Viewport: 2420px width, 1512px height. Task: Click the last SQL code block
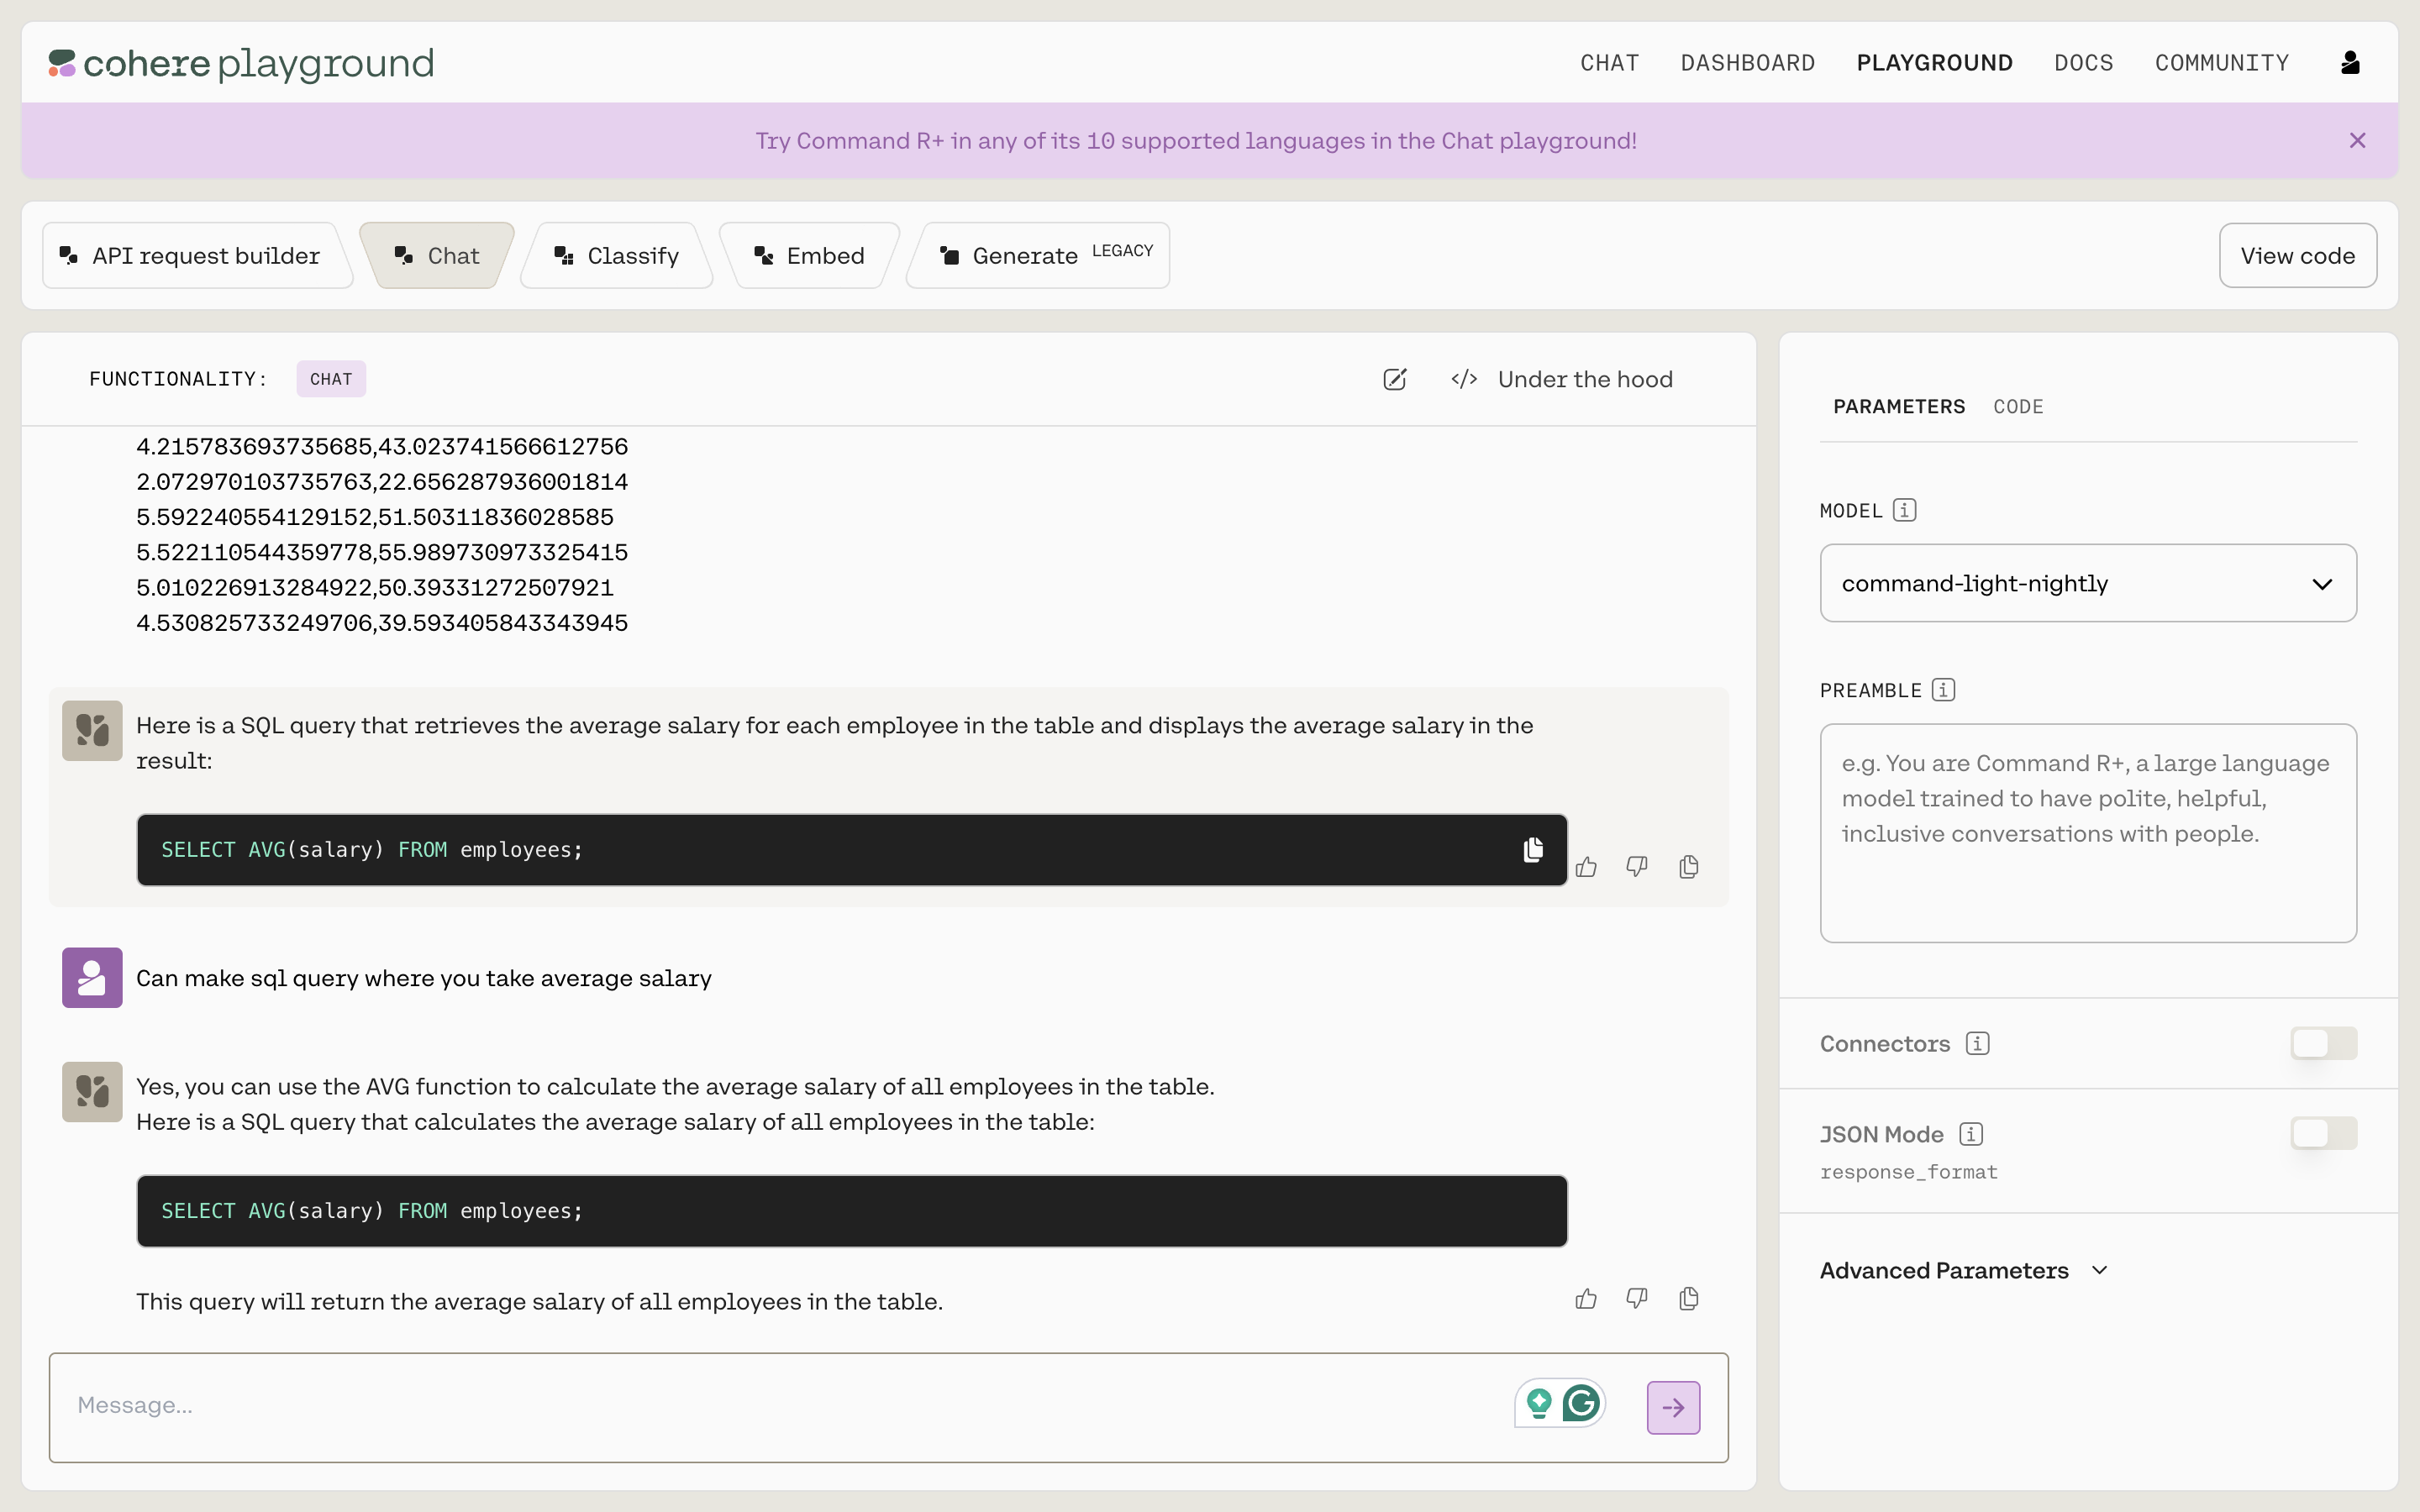click(851, 1211)
